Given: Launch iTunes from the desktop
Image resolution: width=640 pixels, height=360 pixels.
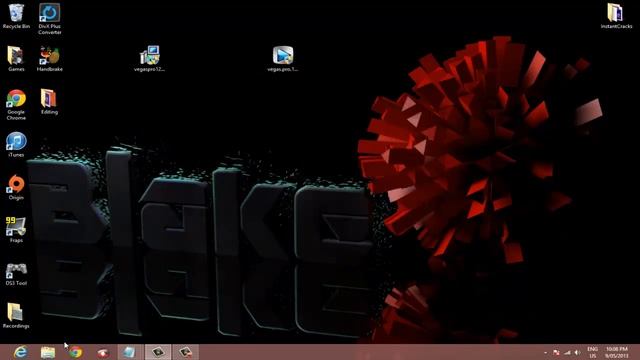Looking at the screenshot, I should pyautogui.click(x=16, y=144).
